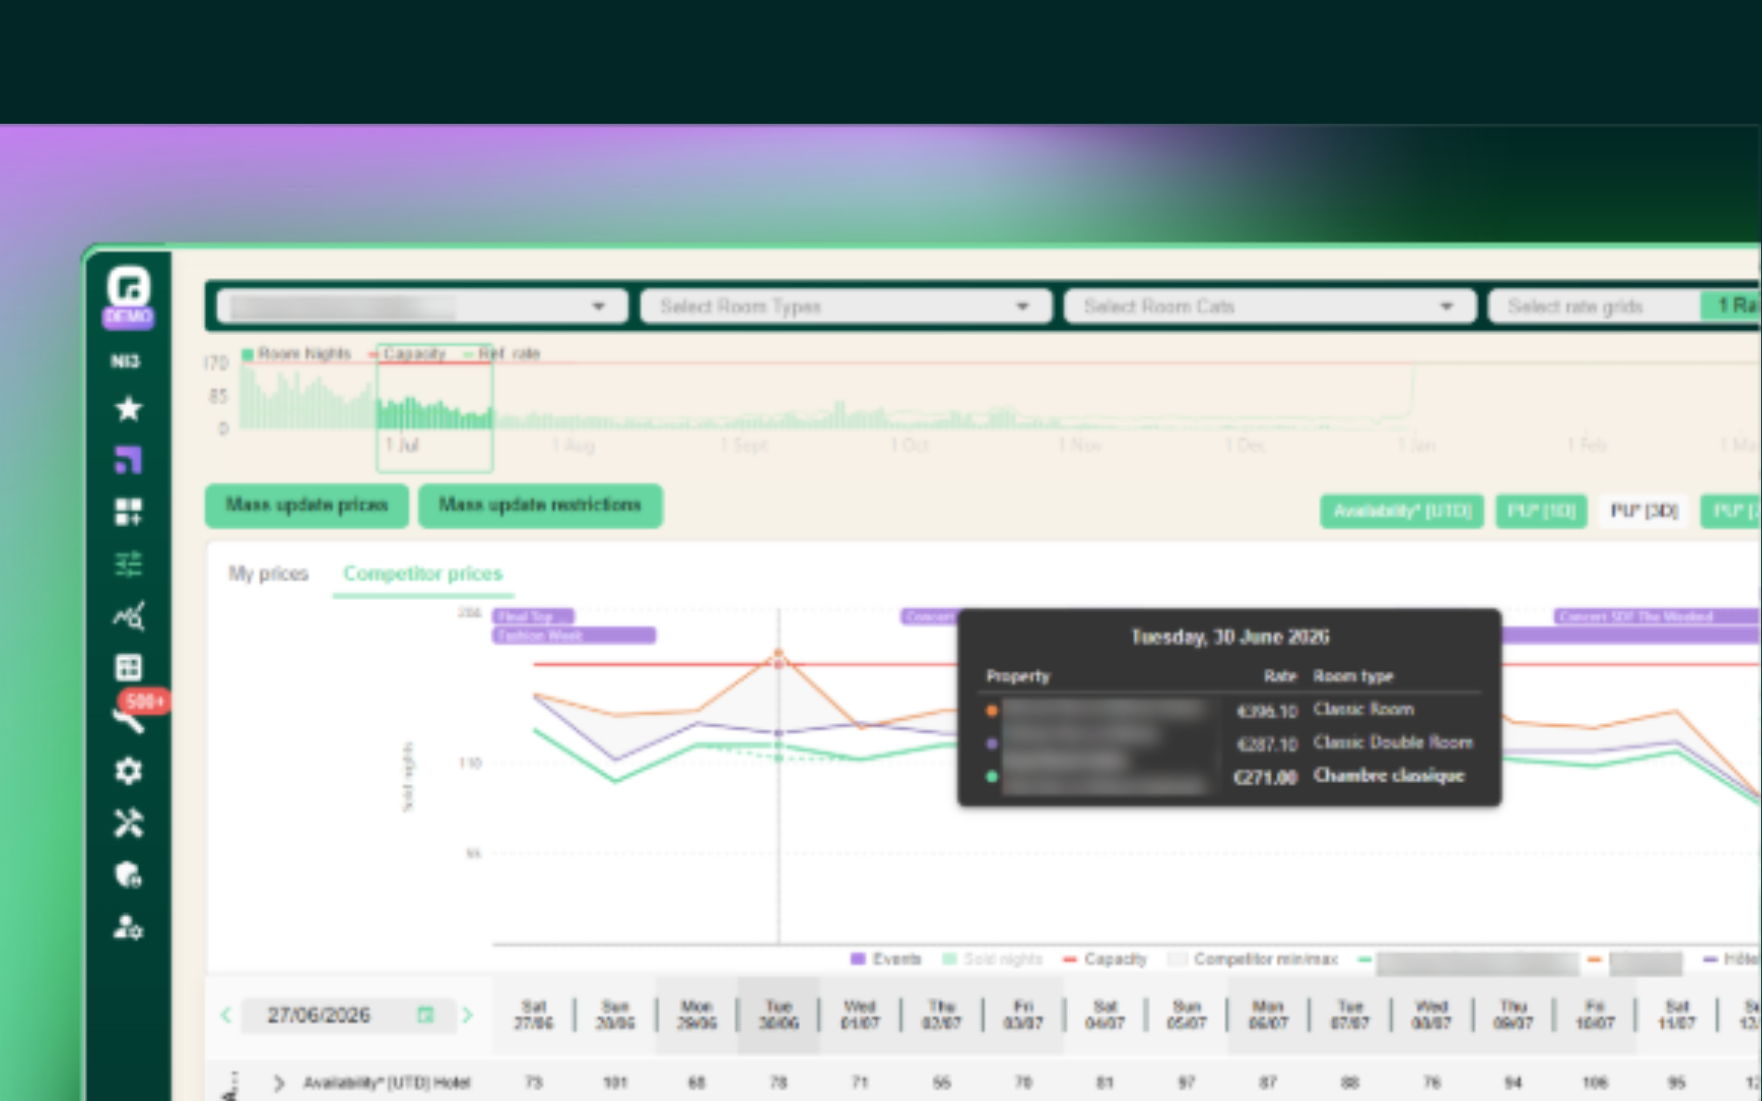1762x1101 pixels.
Task: Click availability value 106 under Fri 10/07
Action: 1595,1083
